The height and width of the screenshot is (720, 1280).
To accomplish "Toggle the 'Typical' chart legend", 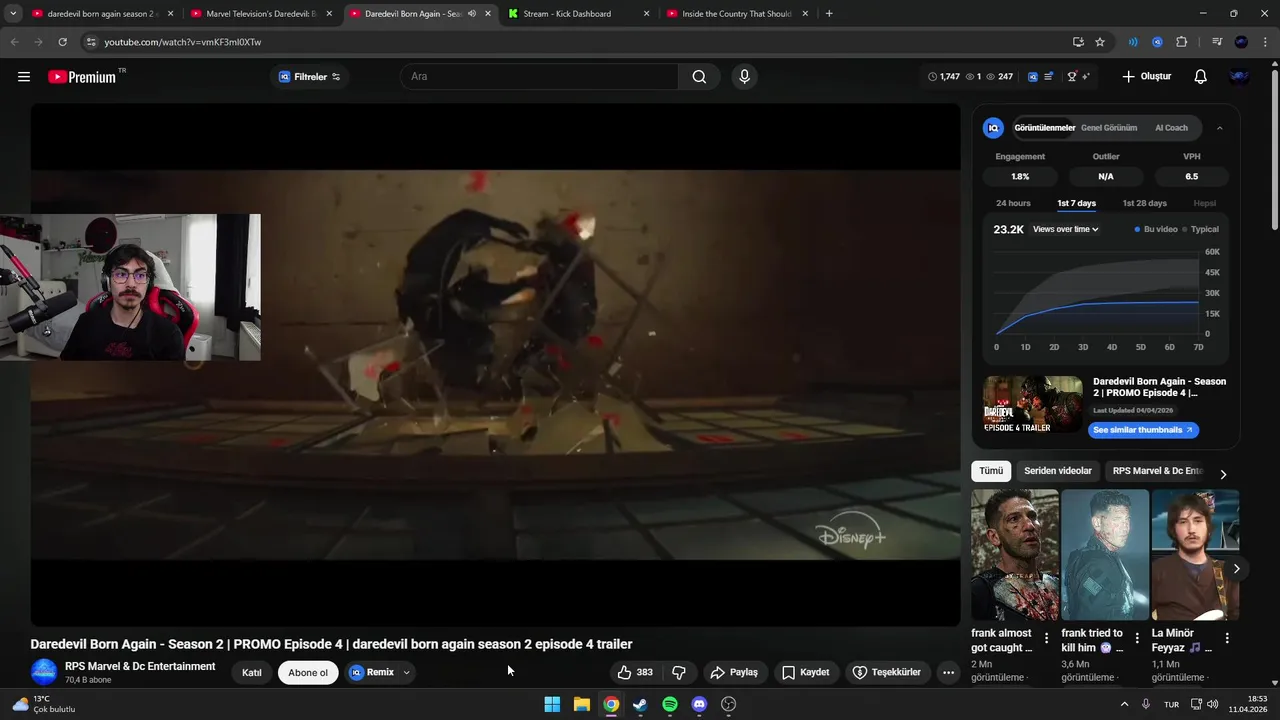I will [x=1200, y=229].
